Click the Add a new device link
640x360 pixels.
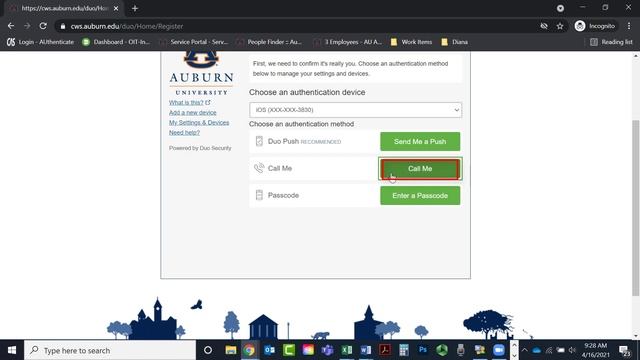click(193, 113)
